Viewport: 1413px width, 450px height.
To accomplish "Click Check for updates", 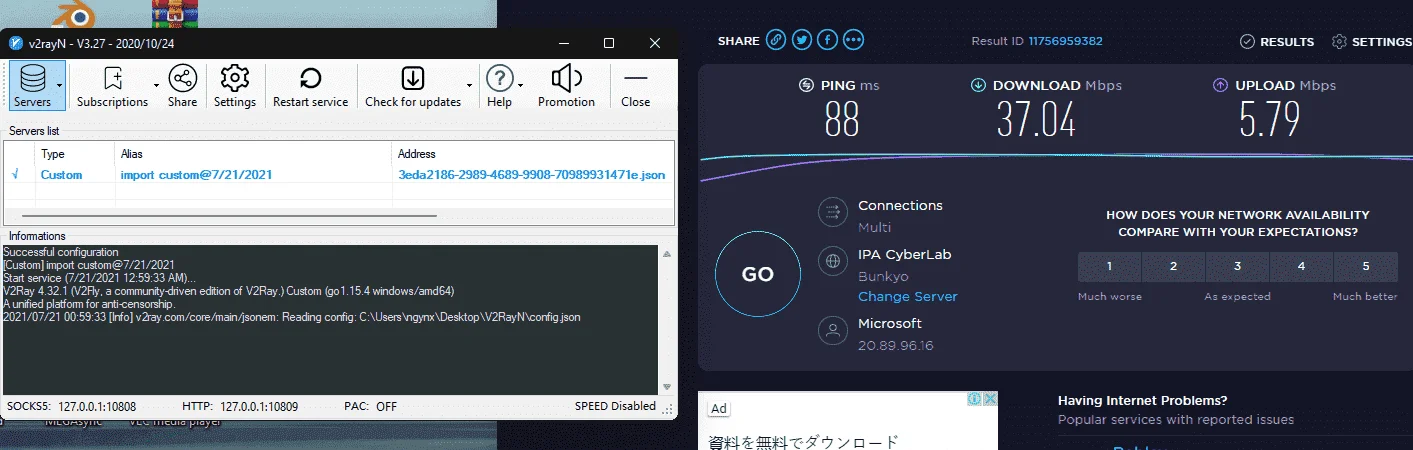I will (x=413, y=85).
